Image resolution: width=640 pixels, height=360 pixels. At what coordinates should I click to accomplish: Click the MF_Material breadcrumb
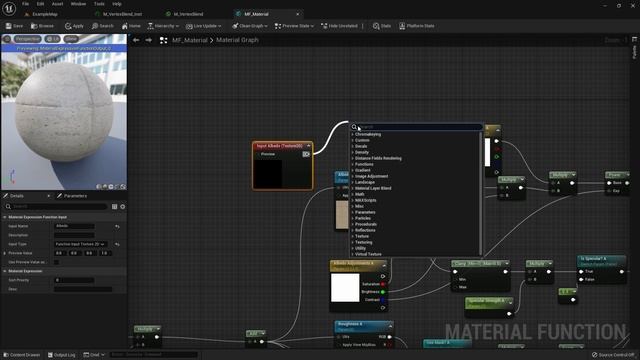point(190,40)
